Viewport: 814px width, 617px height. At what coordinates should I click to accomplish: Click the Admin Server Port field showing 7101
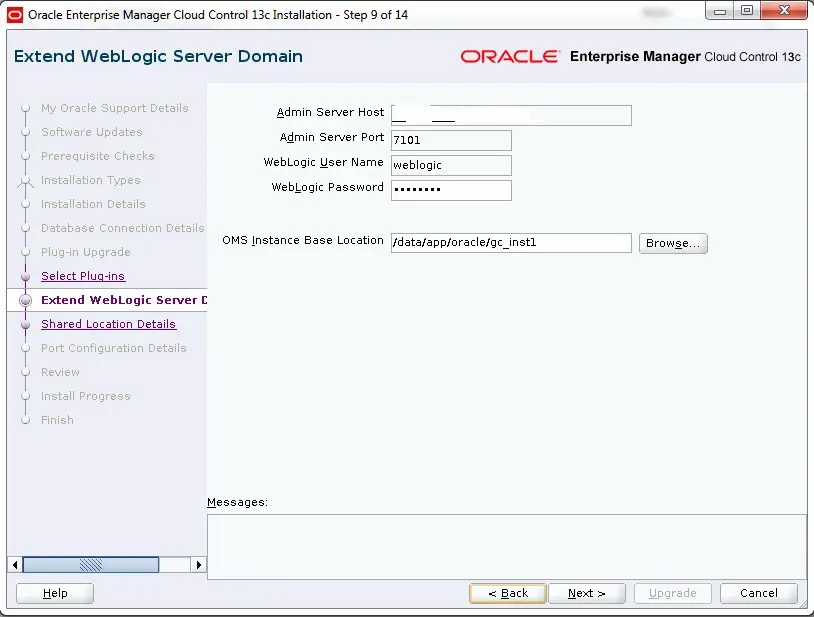coord(451,140)
